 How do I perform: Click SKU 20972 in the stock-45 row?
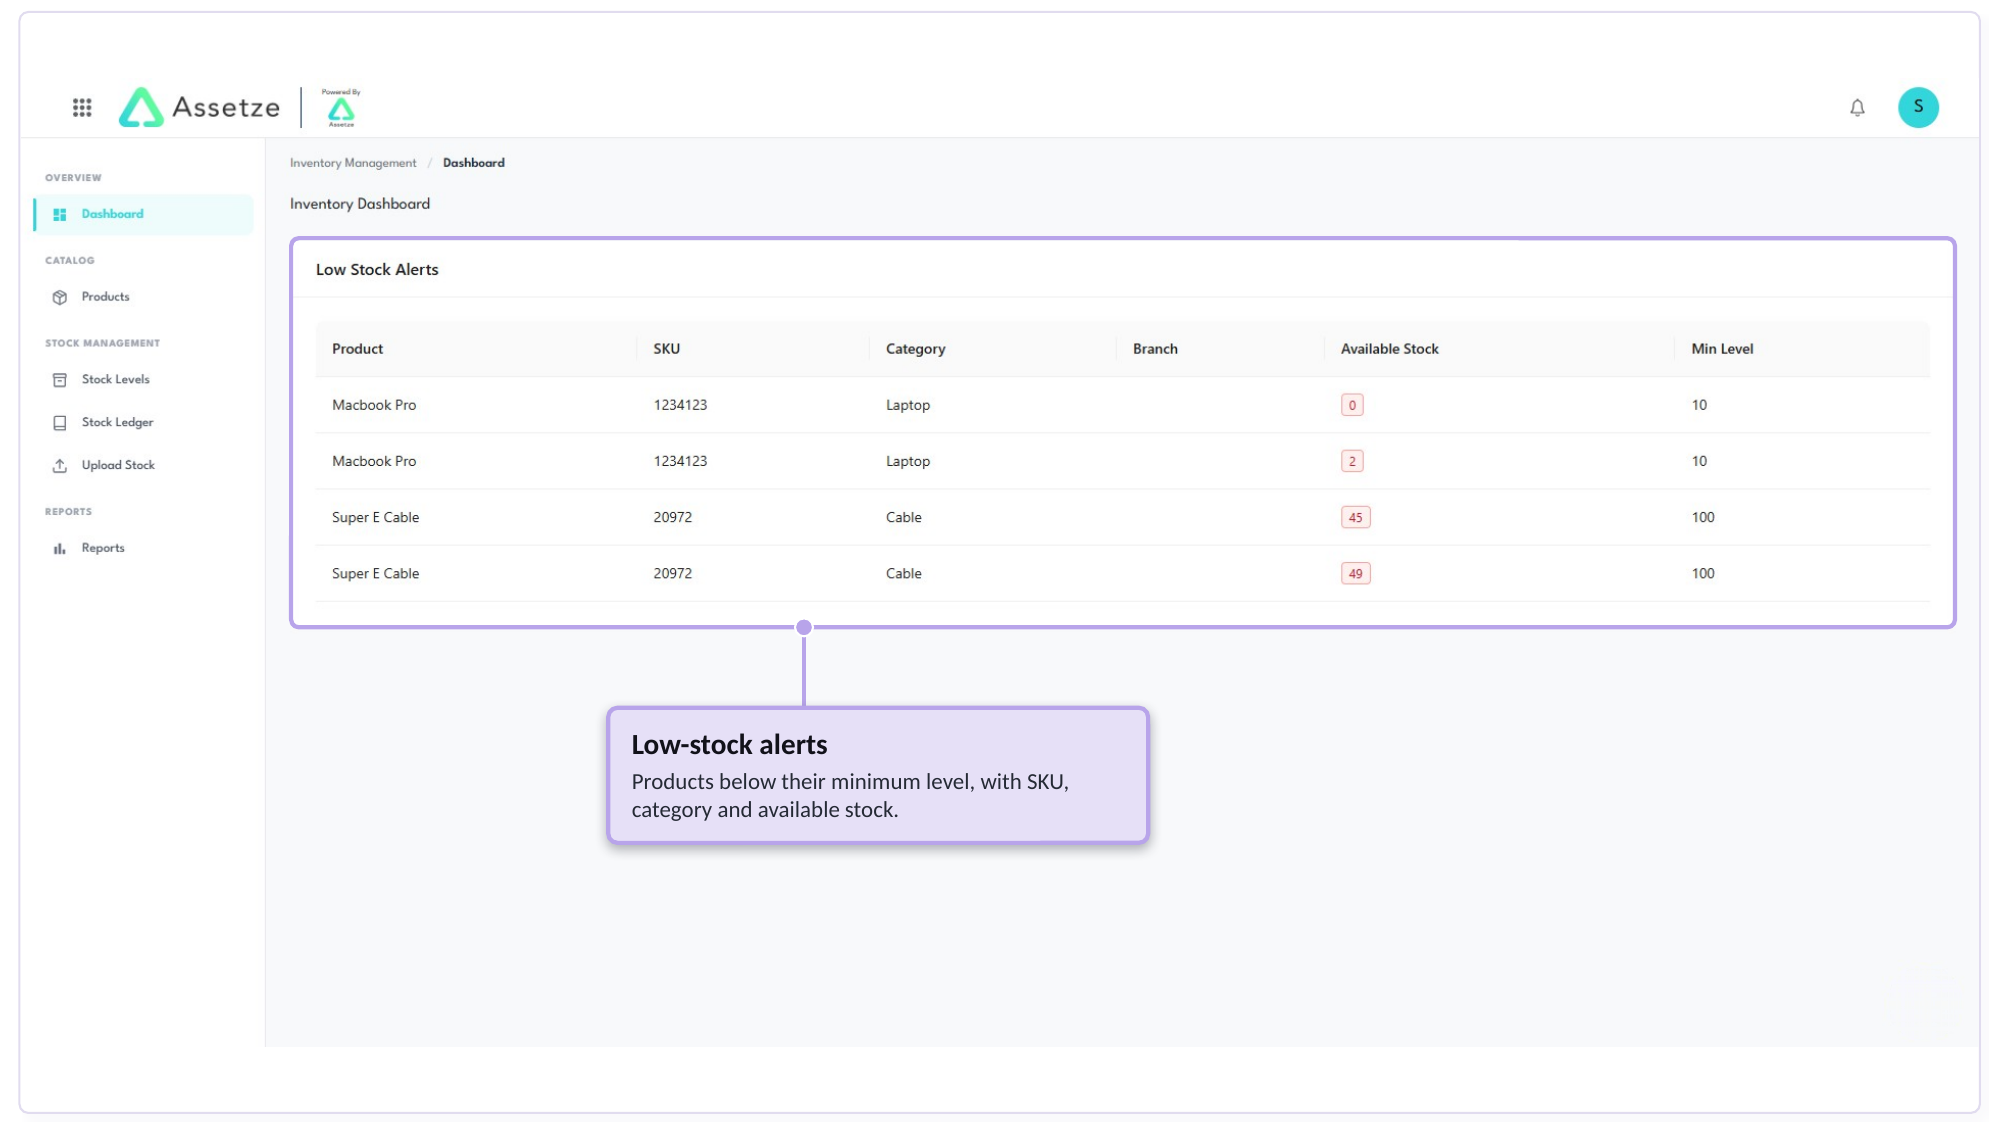[x=672, y=517]
